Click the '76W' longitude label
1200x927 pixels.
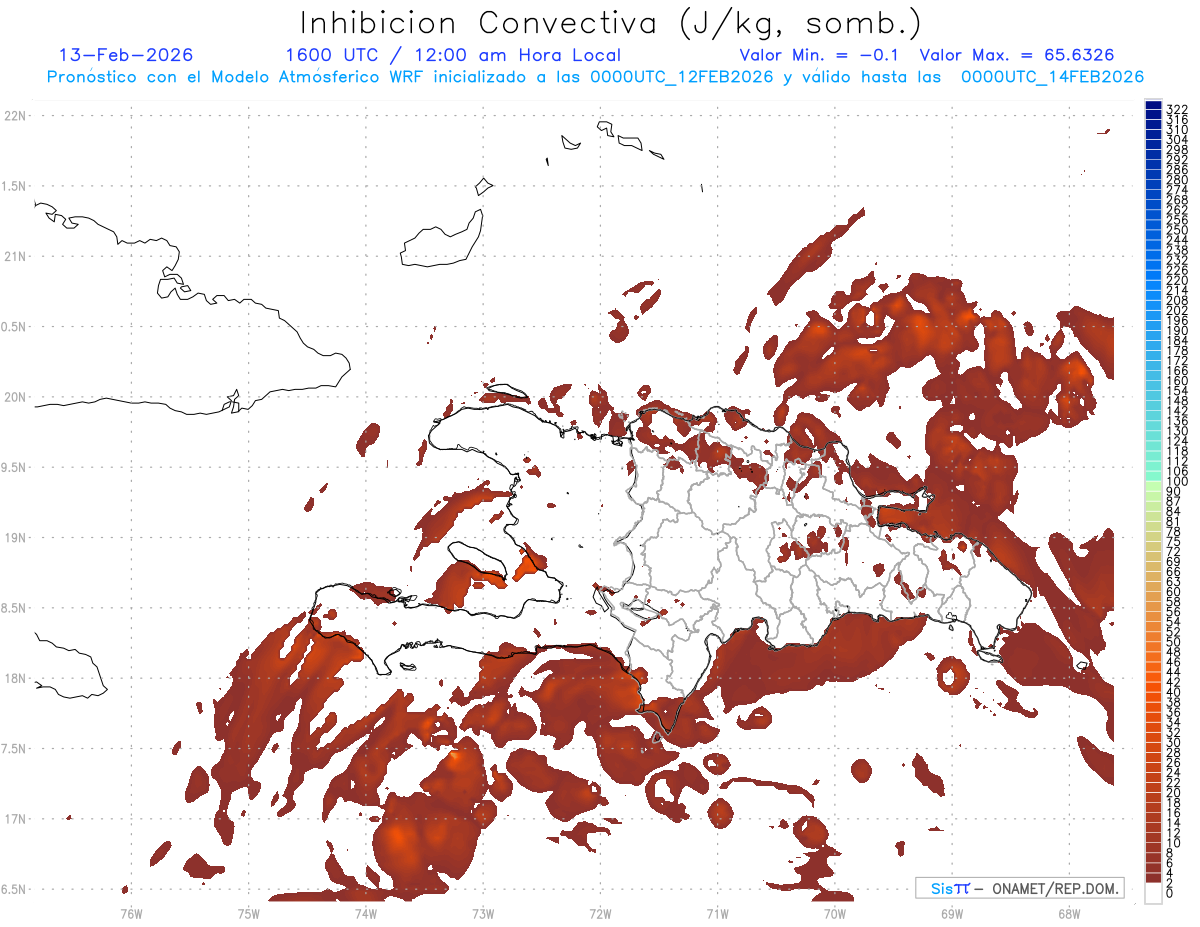(x=131, y=913)
